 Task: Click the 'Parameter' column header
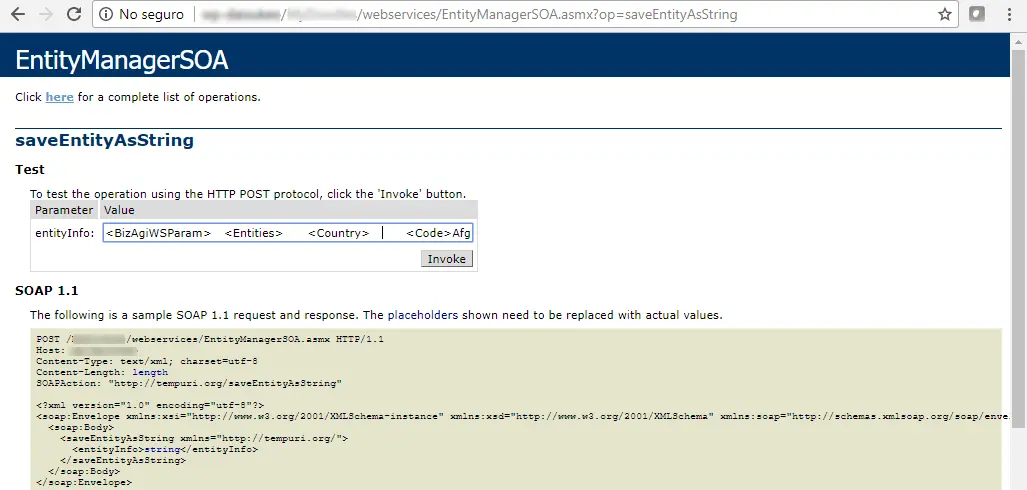[x=64, y=210]
